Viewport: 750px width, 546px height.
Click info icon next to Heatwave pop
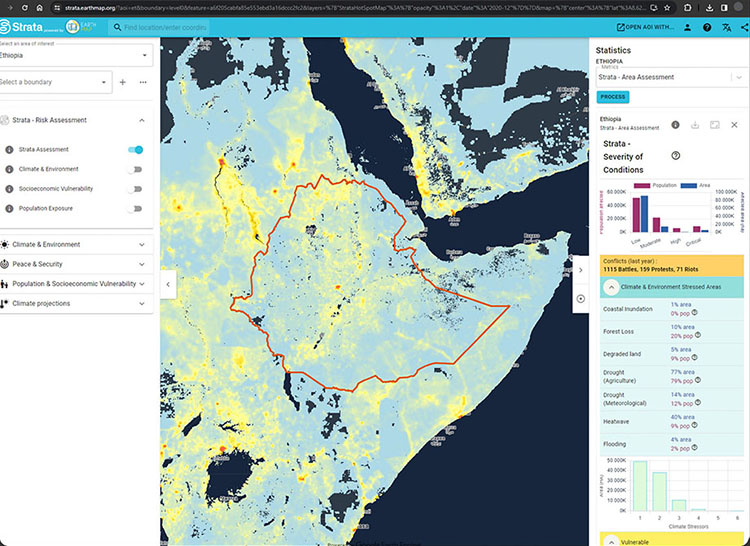pos(695,425)
